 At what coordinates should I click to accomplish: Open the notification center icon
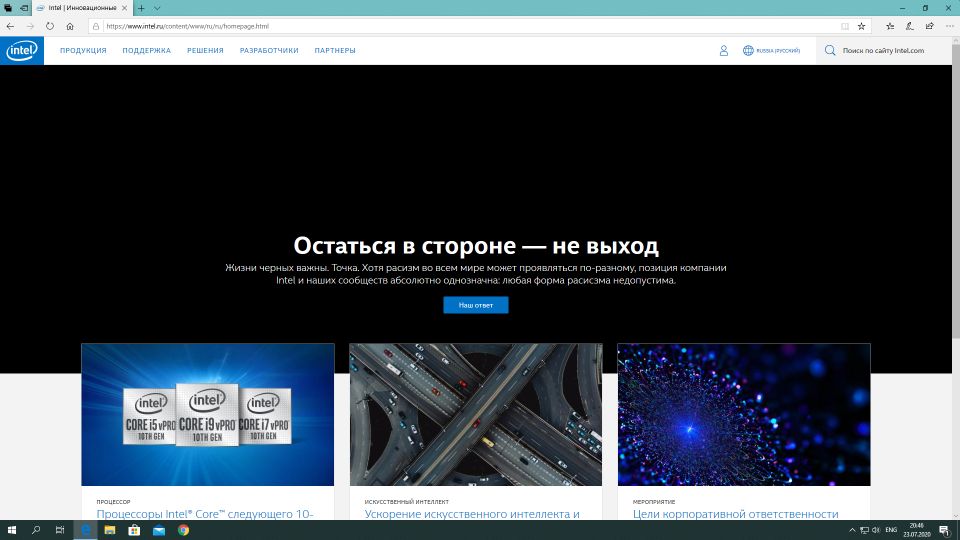(x=945, y=530)
